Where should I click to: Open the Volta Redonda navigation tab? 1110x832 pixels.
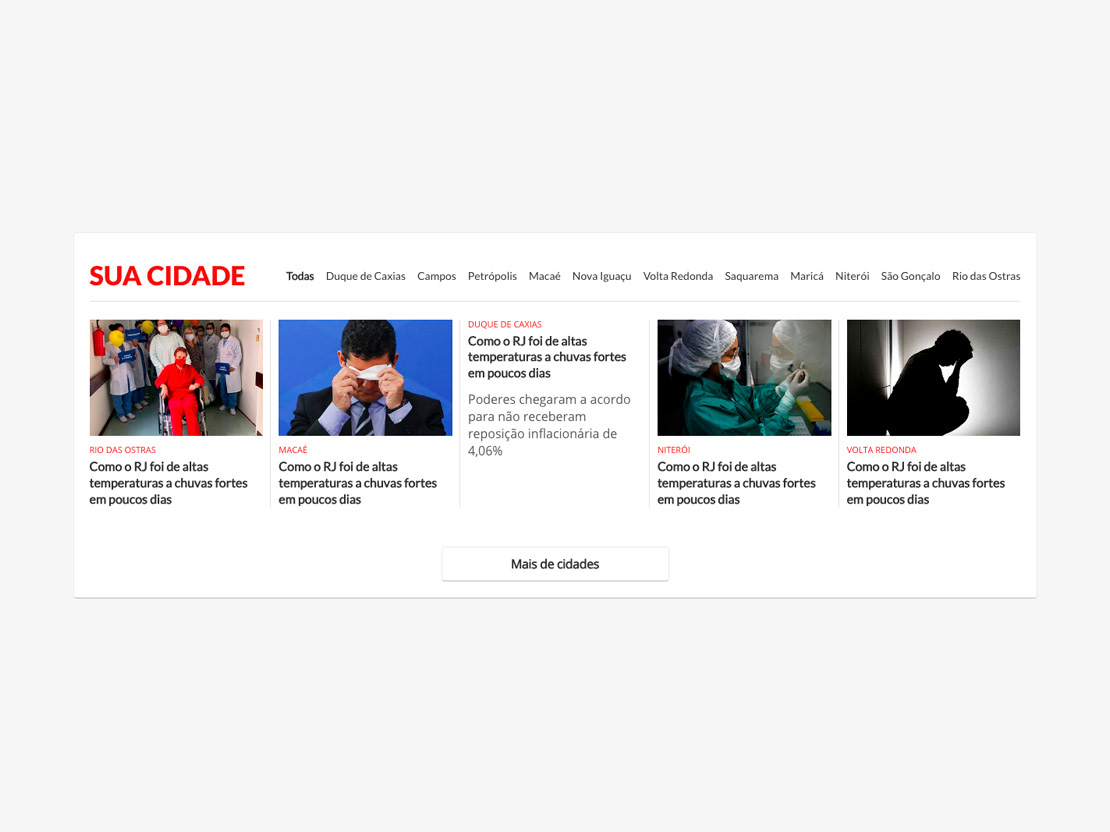(677, 276)
